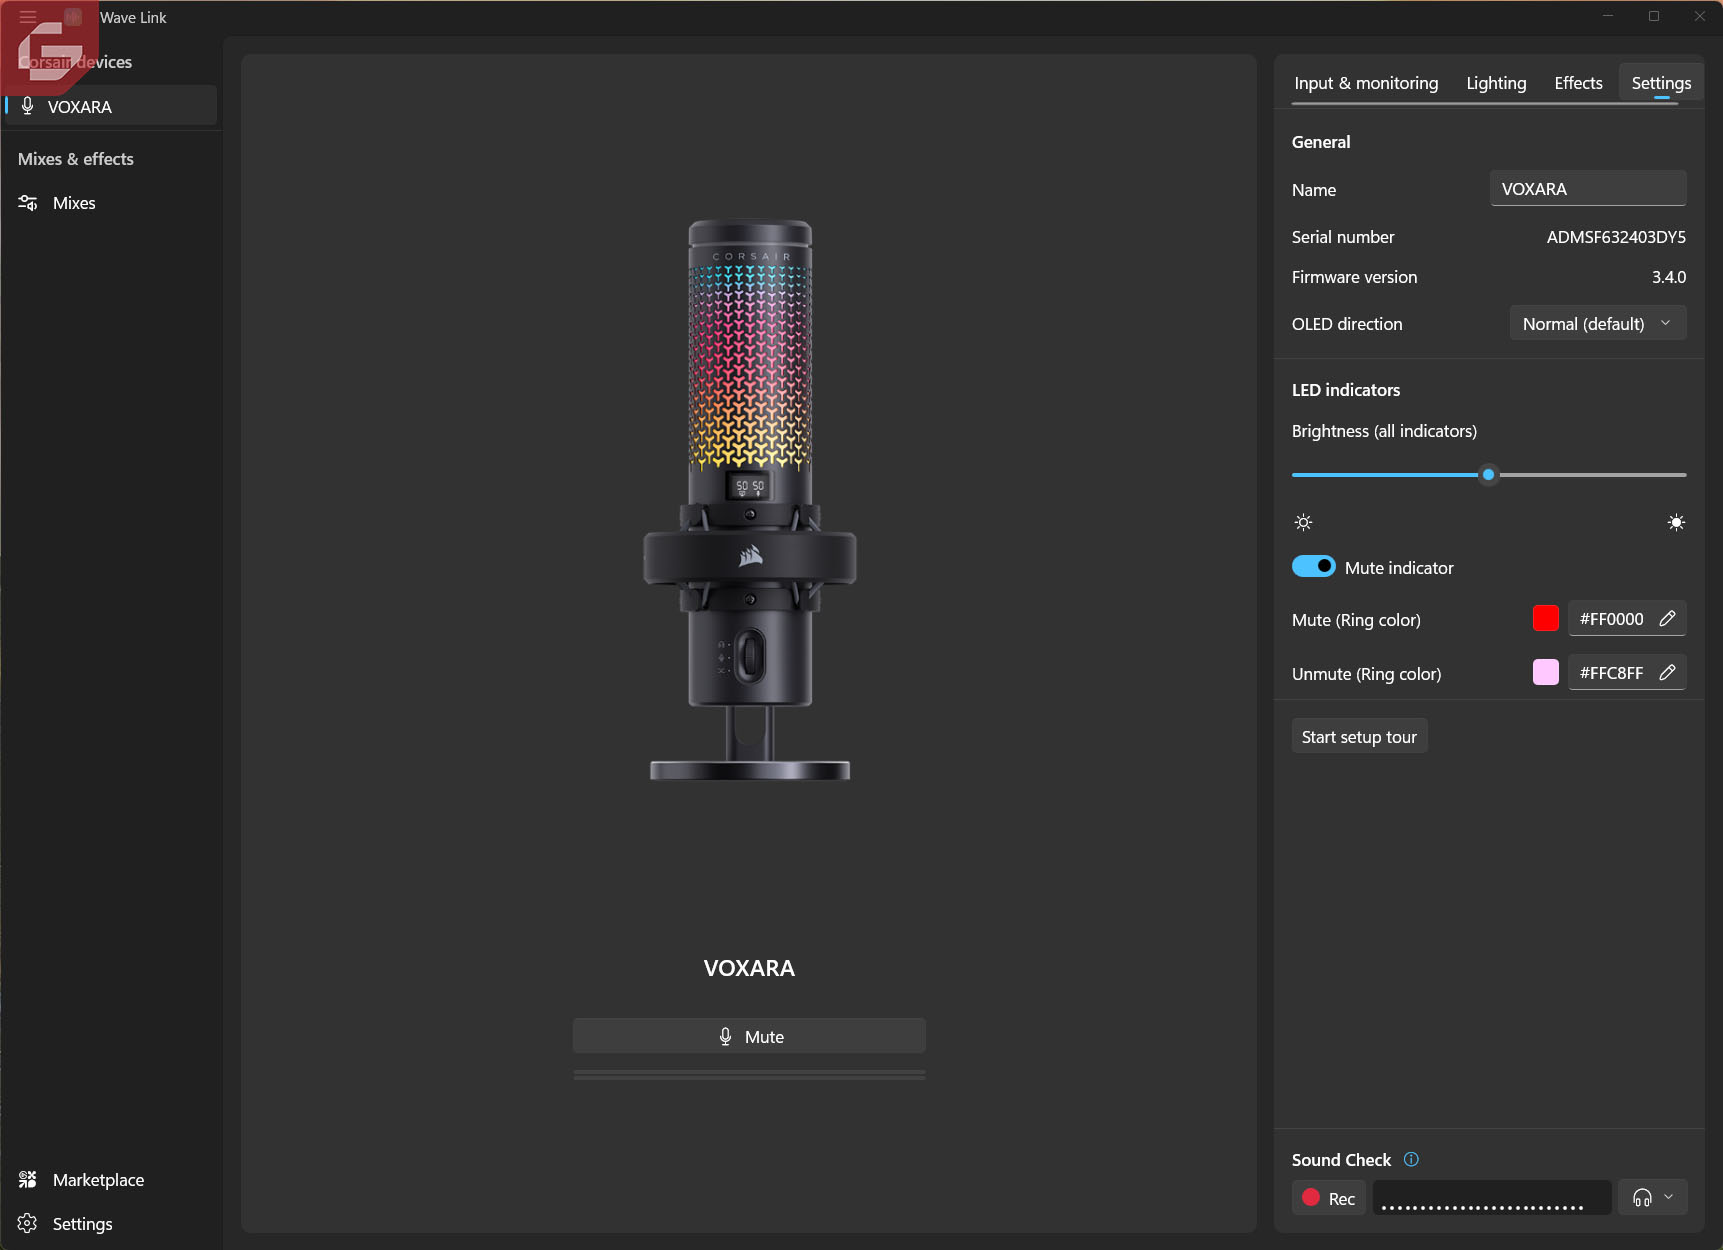Adjust the LED brightness slider handle

[1488, 475]
